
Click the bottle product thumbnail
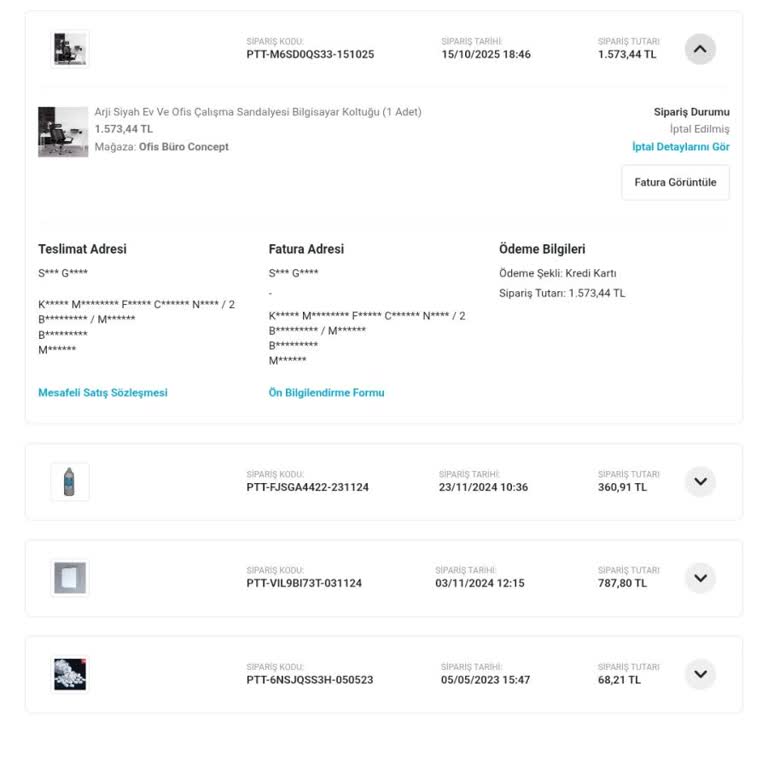coord(70,482)
